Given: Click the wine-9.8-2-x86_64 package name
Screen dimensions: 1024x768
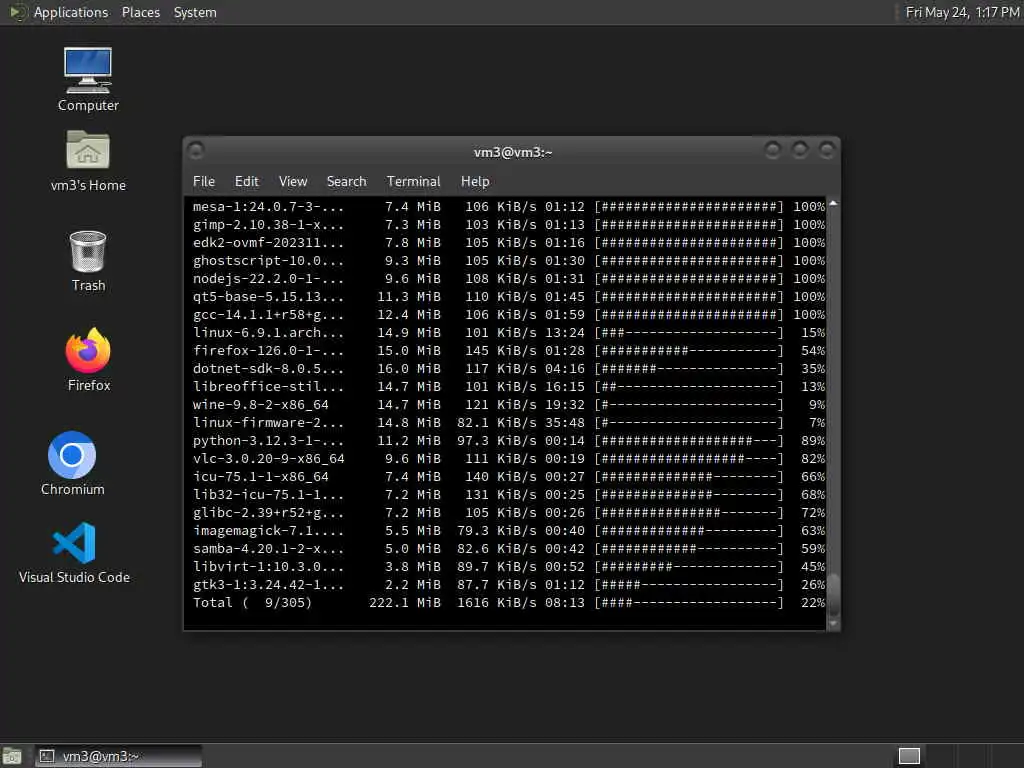Looking at the screenshot, I should point(260,404).
